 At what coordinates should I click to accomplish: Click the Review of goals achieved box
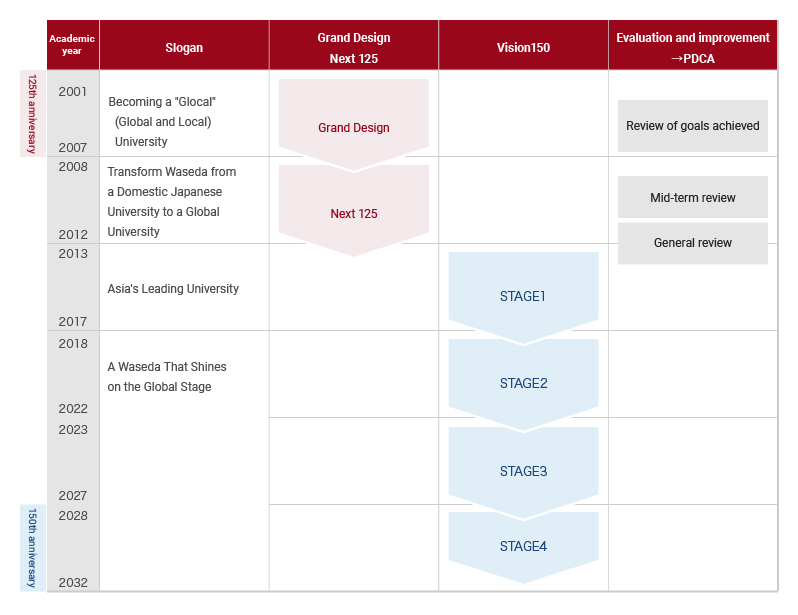693,126
